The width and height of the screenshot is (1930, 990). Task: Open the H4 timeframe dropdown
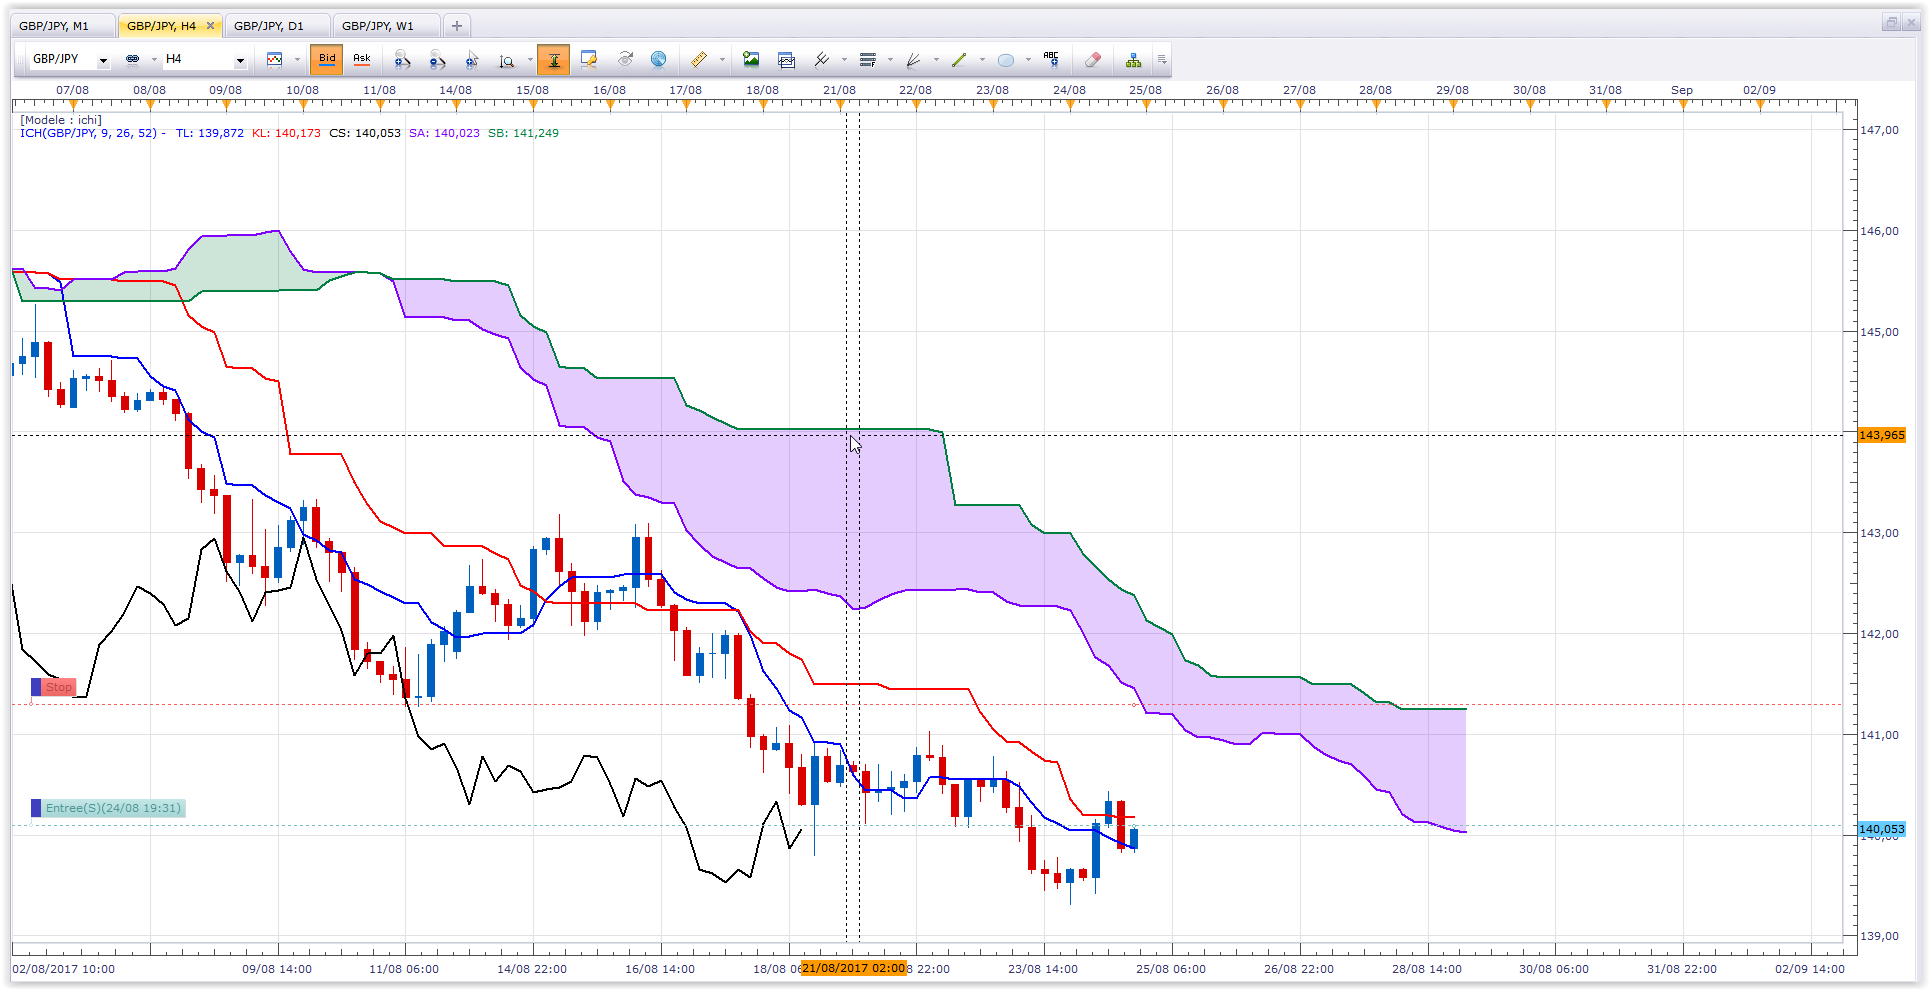[x=205, y=60]
